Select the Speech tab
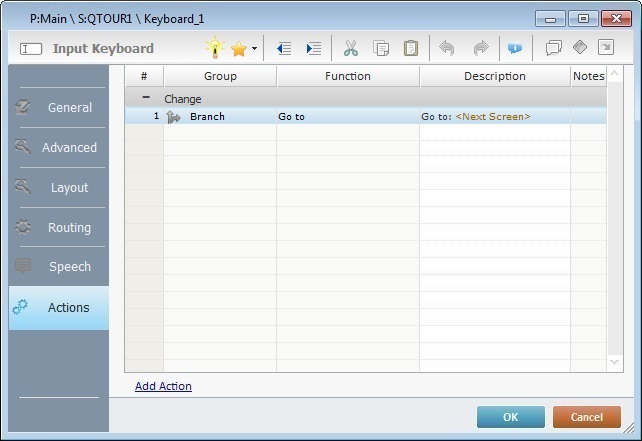This screenshot has height=441, width=642. click(x=58, y=267)
